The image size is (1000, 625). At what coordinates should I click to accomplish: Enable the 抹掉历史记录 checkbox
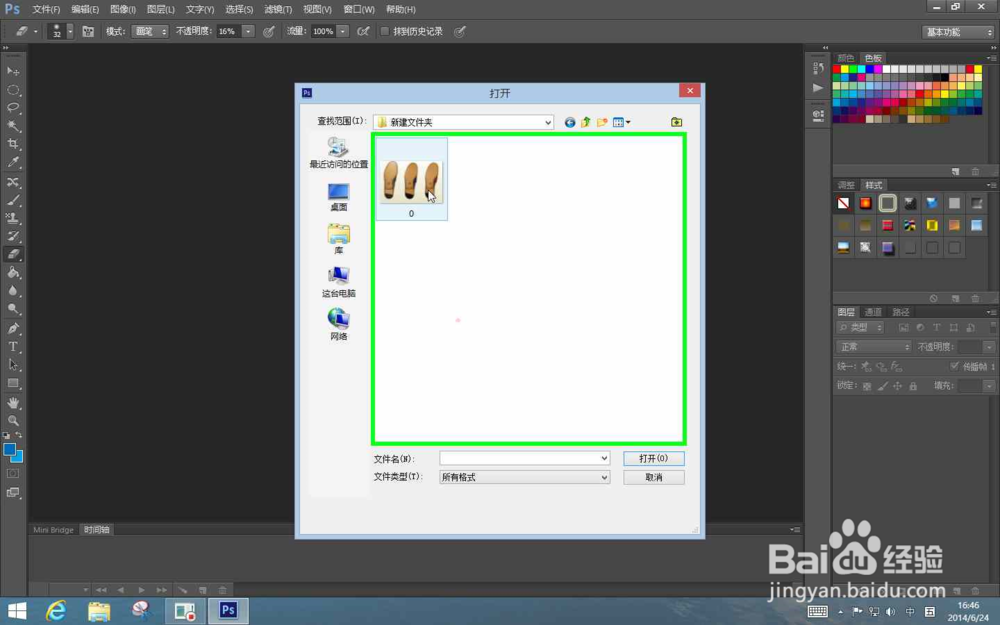pyautogui.click(x=385, y=31)
